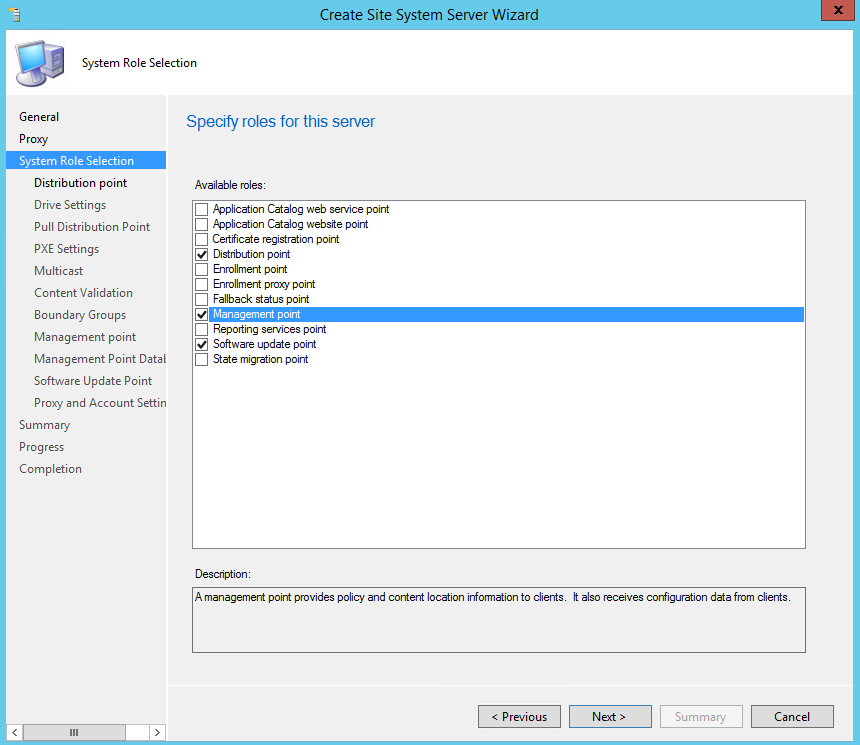
Task: Uncheck Software update point role
Action: coord(202,345)
